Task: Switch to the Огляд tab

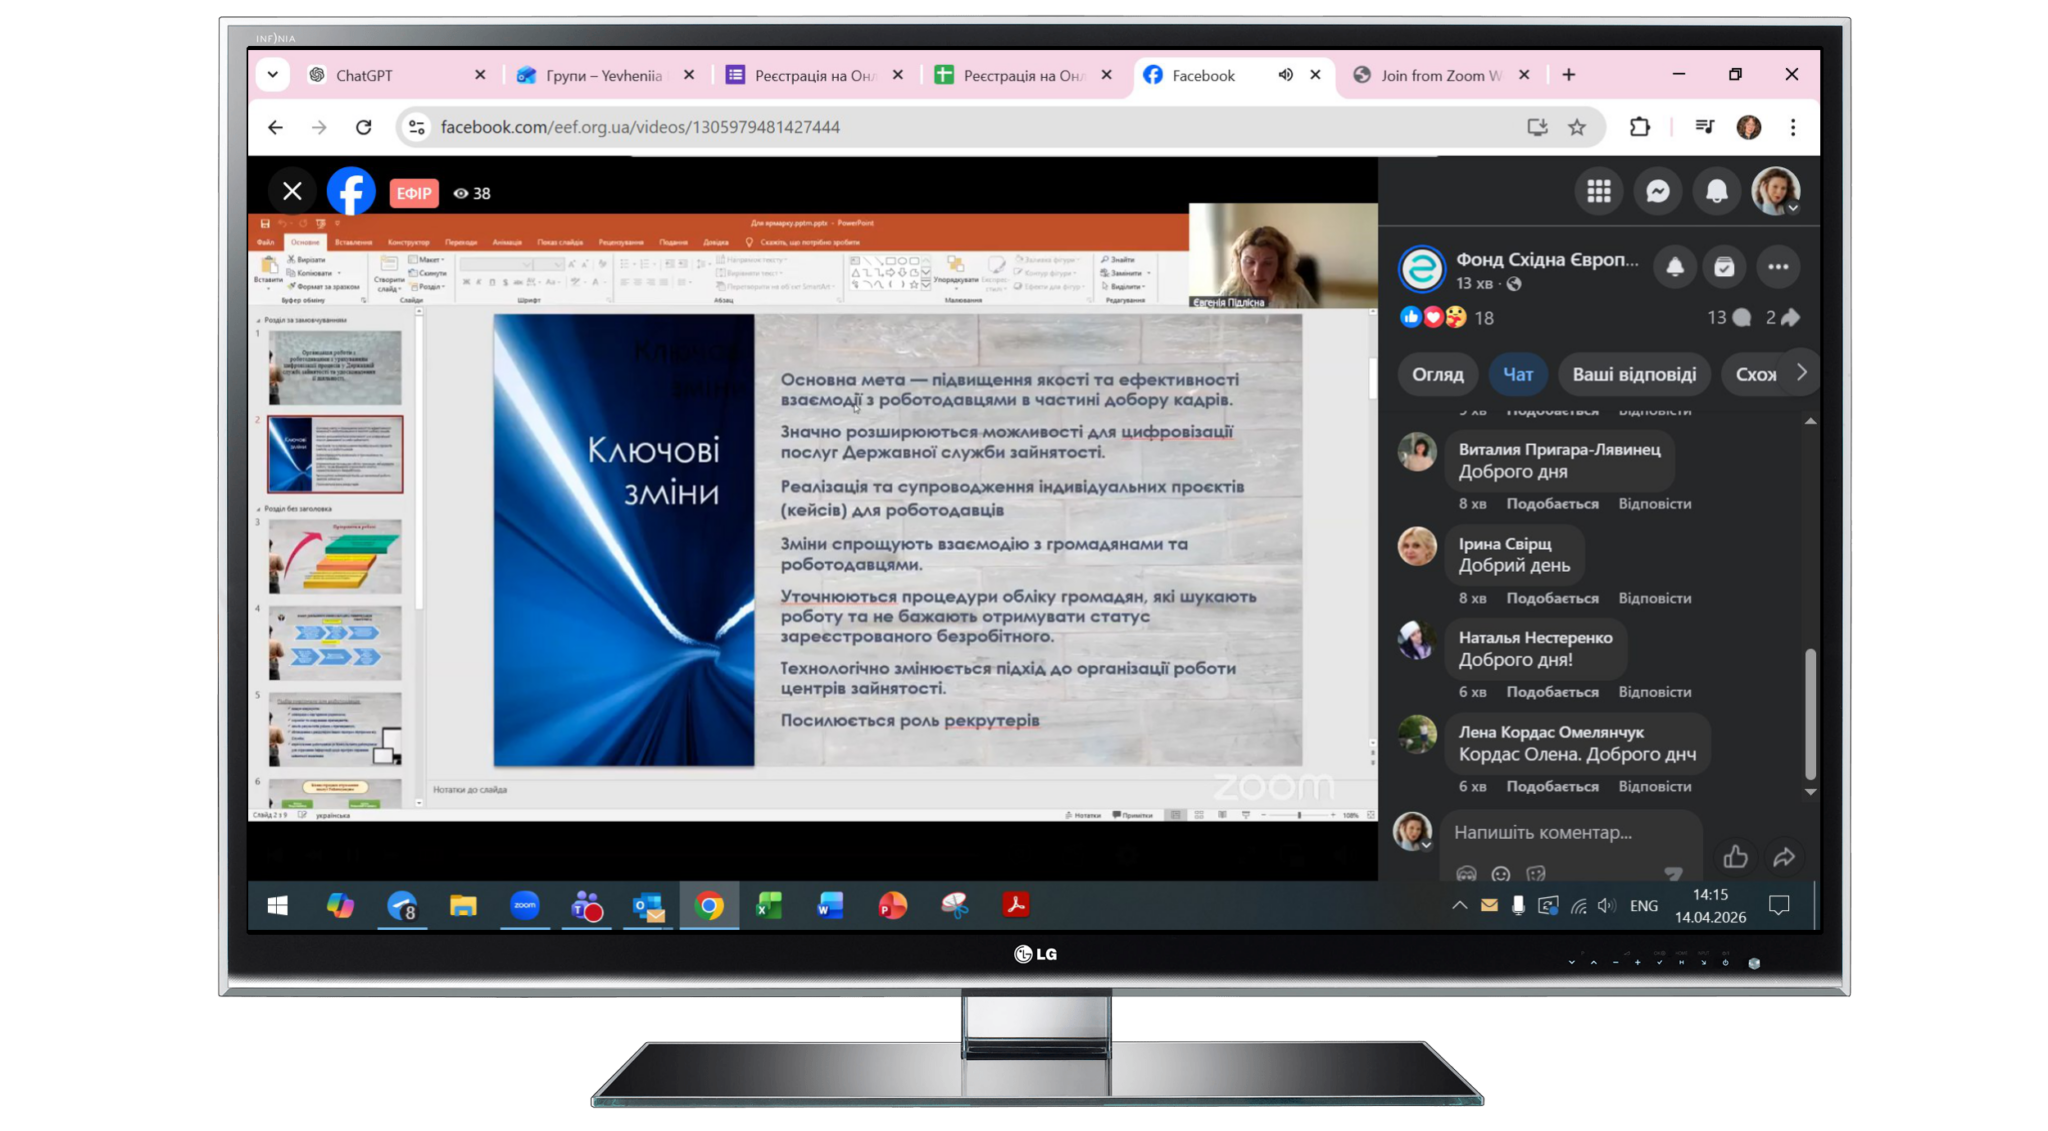Action: (1437, 375)
